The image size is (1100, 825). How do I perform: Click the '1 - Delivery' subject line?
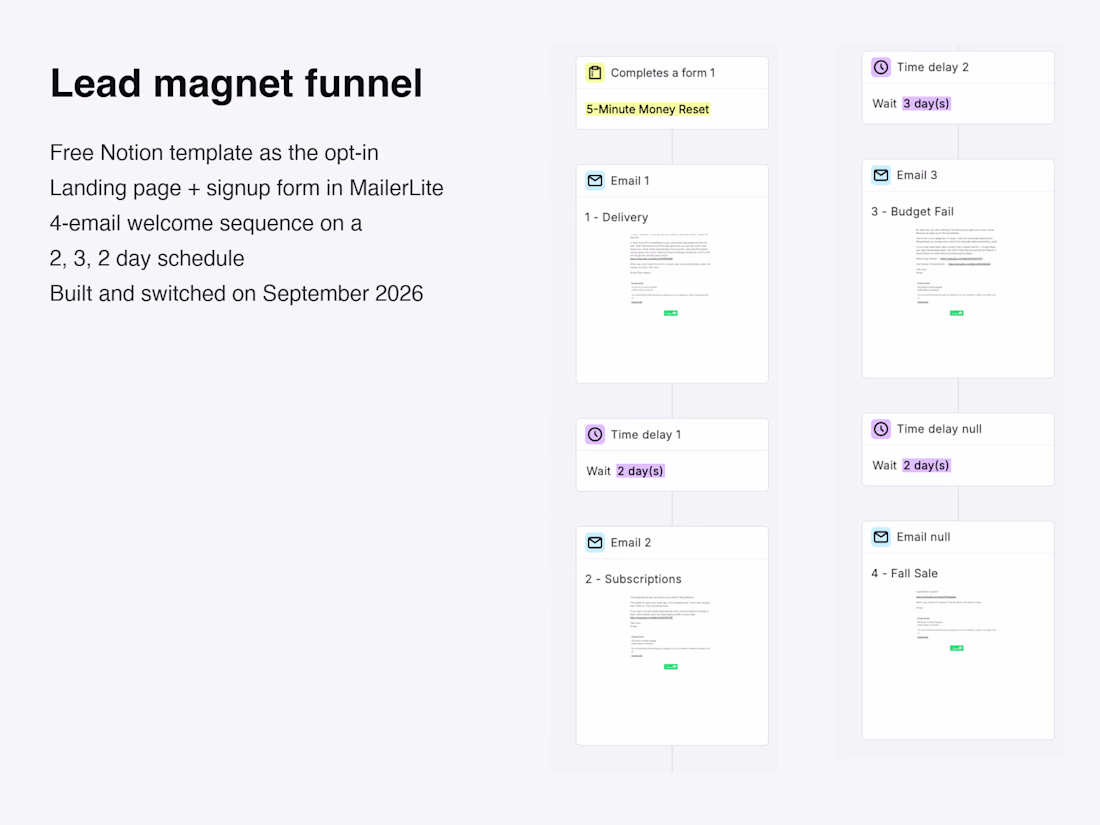617,217
